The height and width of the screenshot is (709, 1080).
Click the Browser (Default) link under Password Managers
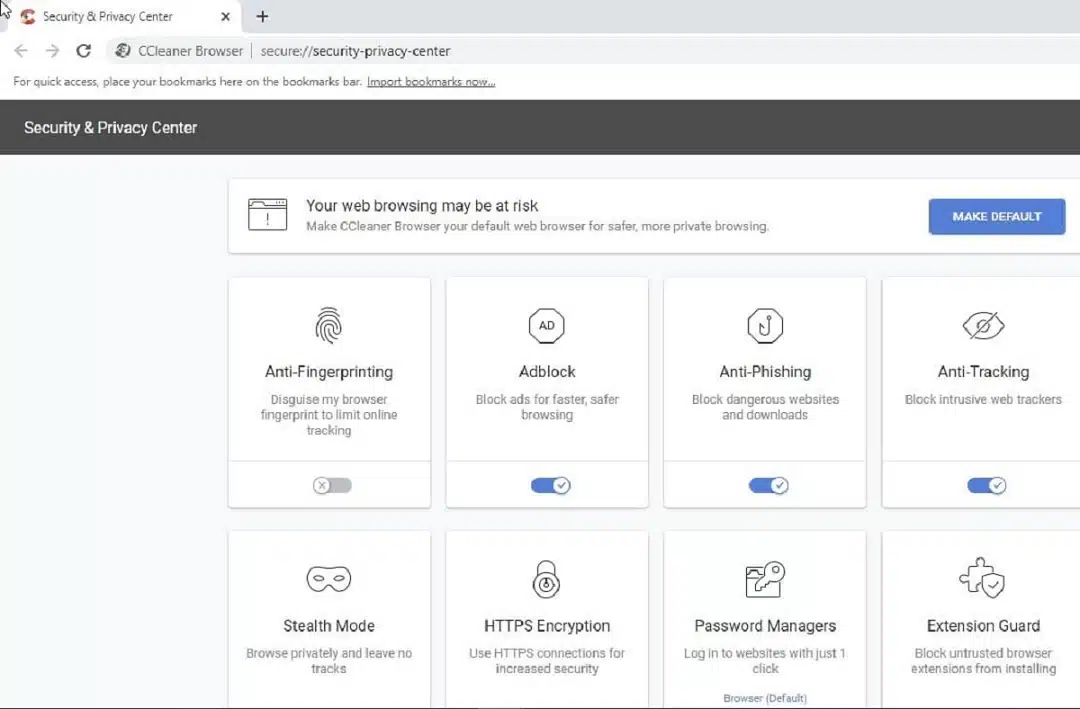click(x=765, y=698)
